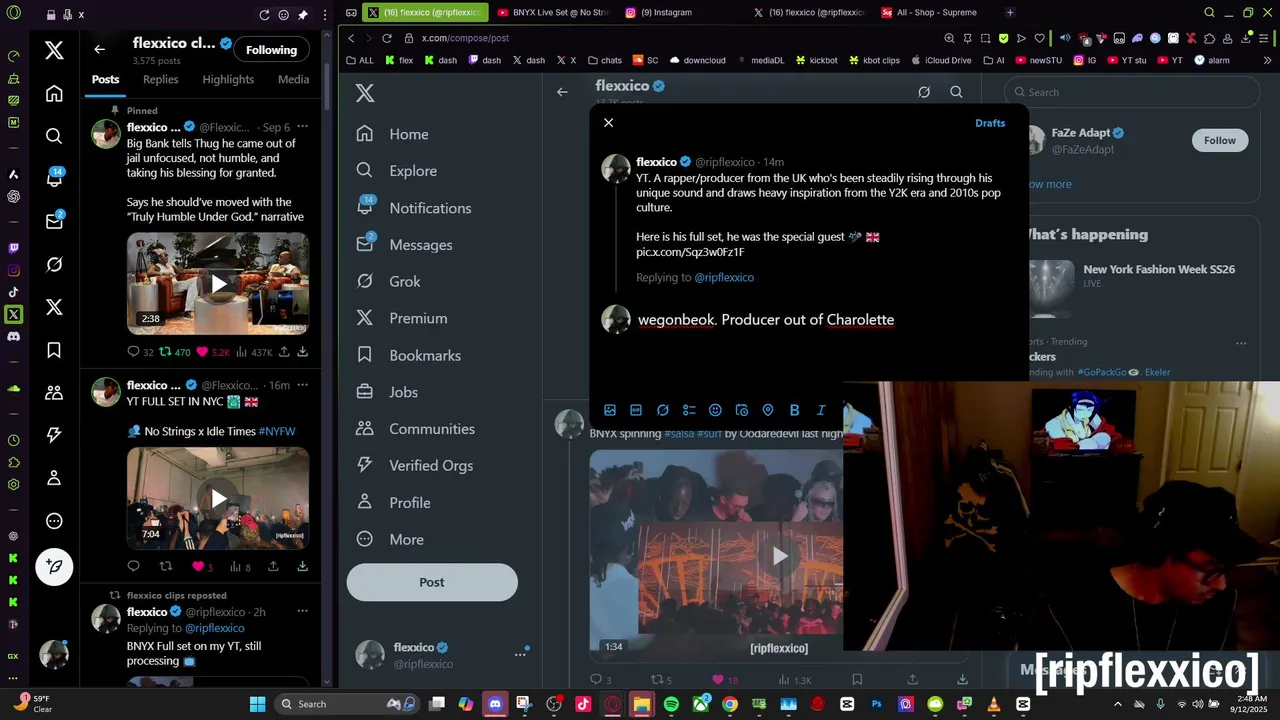Open TikTok icon in Opera sidebar
This screenshot has width=1280, height=720.
[x=13, y=292]
